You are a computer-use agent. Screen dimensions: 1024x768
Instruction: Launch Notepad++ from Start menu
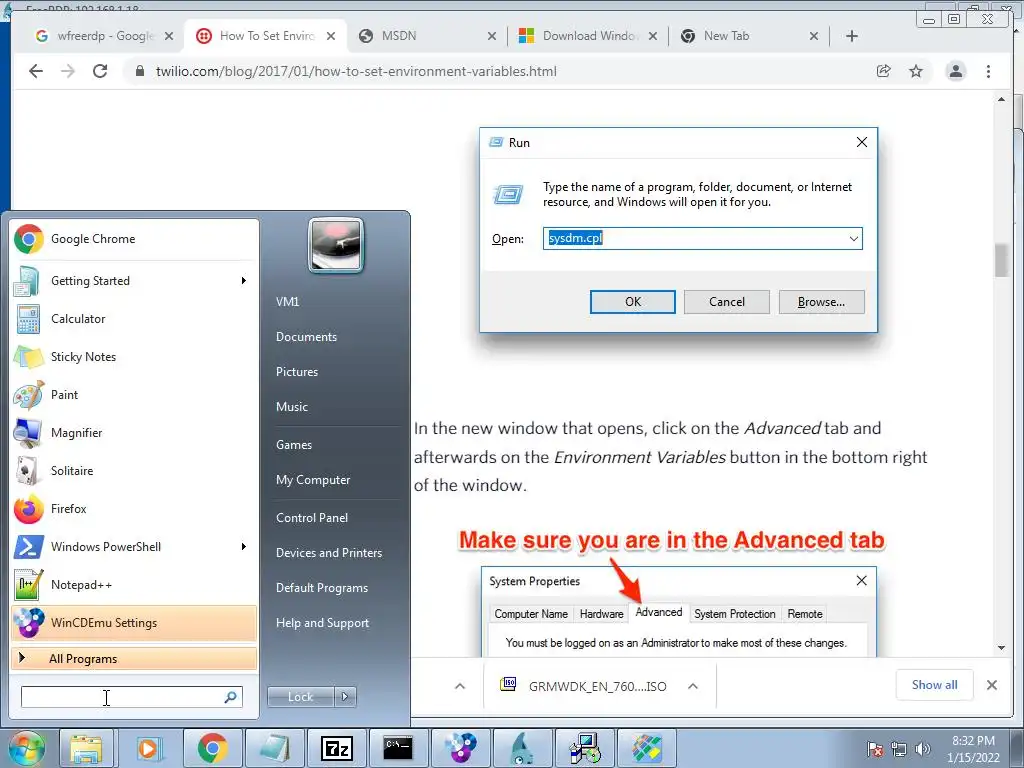(134, 584)
